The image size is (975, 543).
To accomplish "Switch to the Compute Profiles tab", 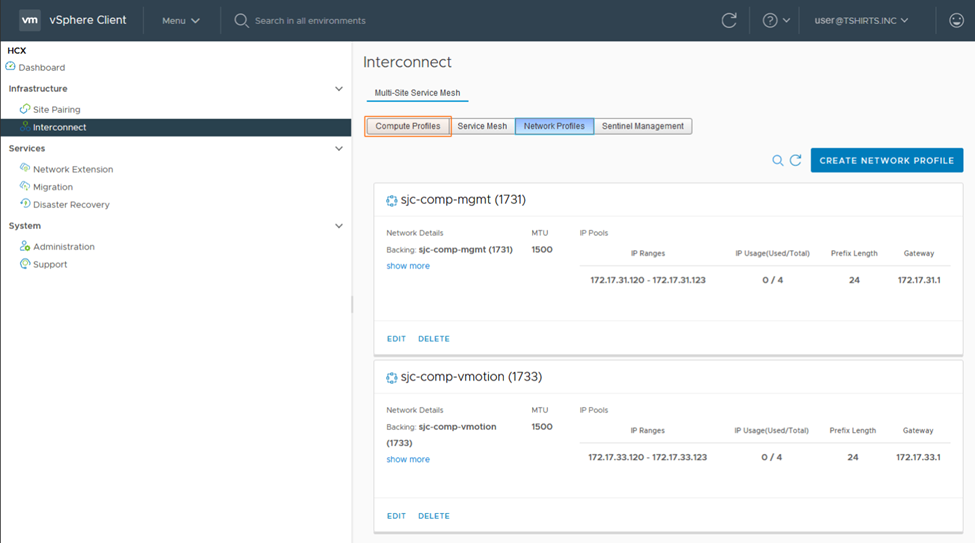I will click(407, 126).
